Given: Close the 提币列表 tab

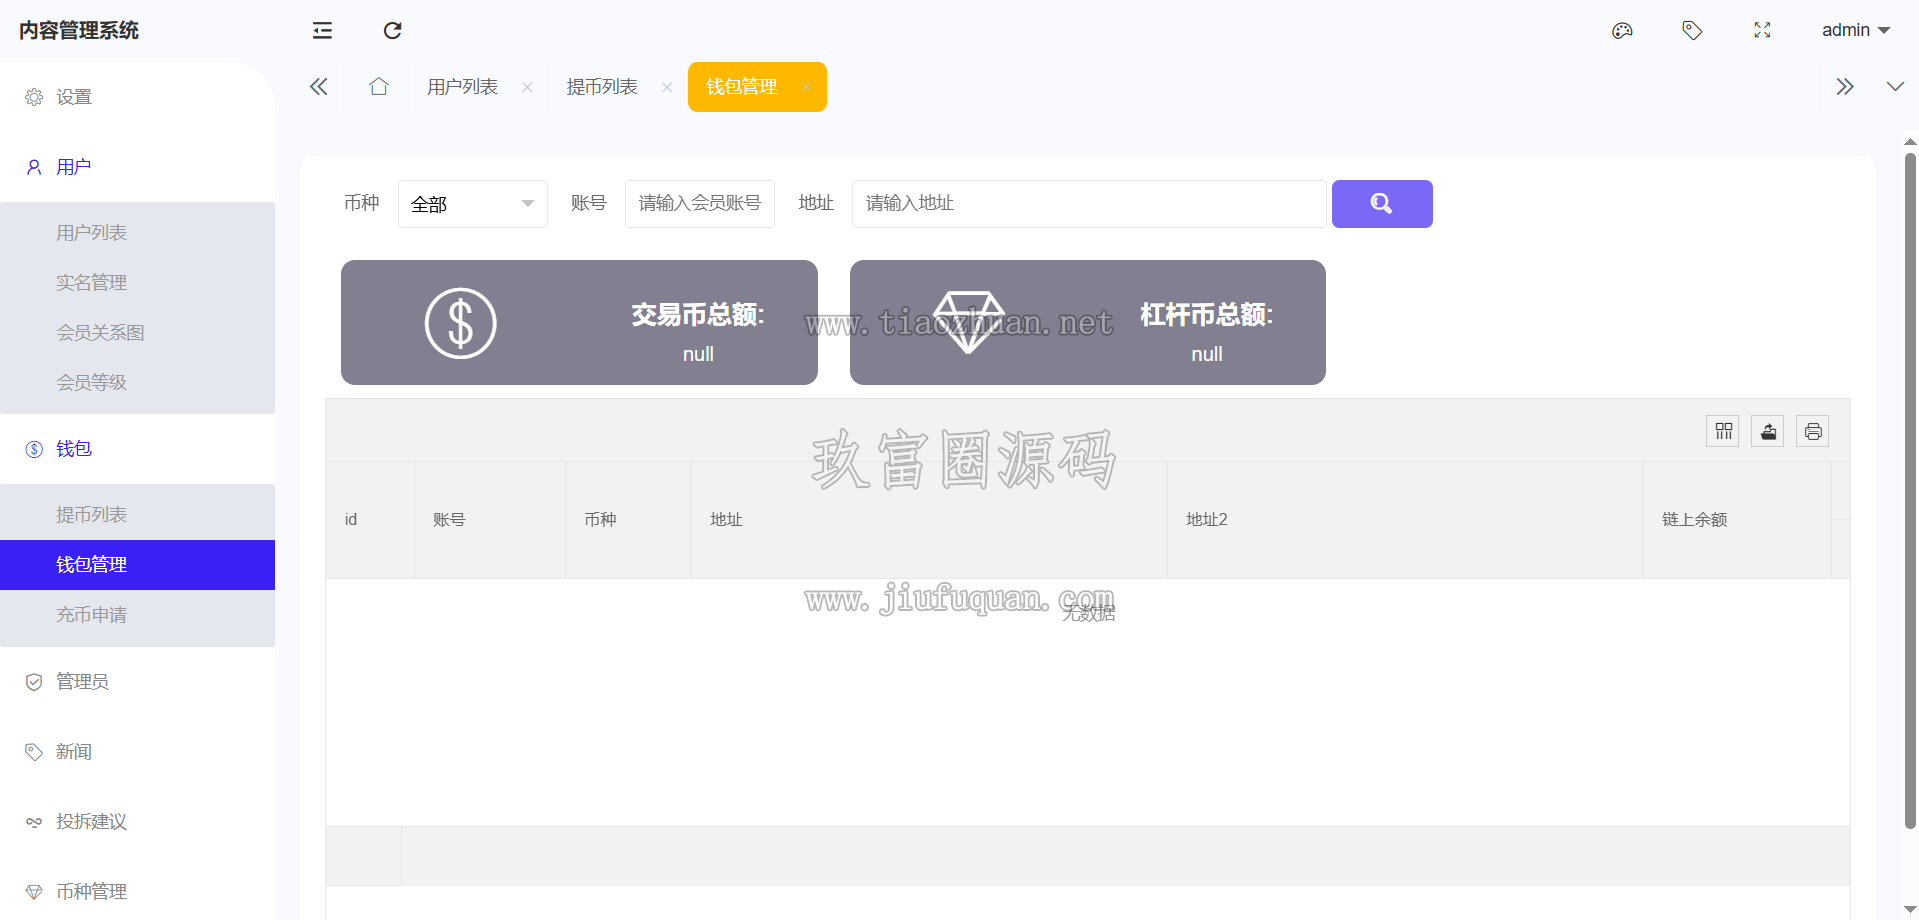Looking at the screenshot, I should click(x=667, y=87).
